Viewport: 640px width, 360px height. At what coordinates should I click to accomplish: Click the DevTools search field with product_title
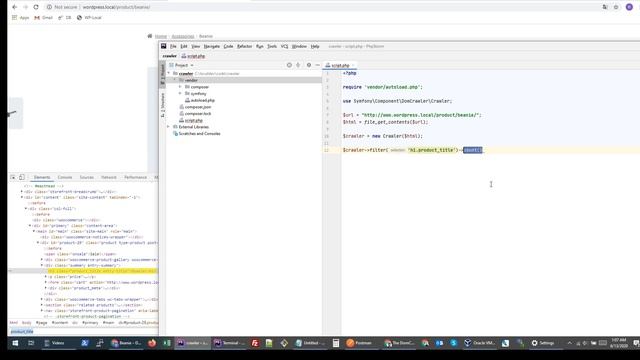pyautogui.click(x=83, y=332)
